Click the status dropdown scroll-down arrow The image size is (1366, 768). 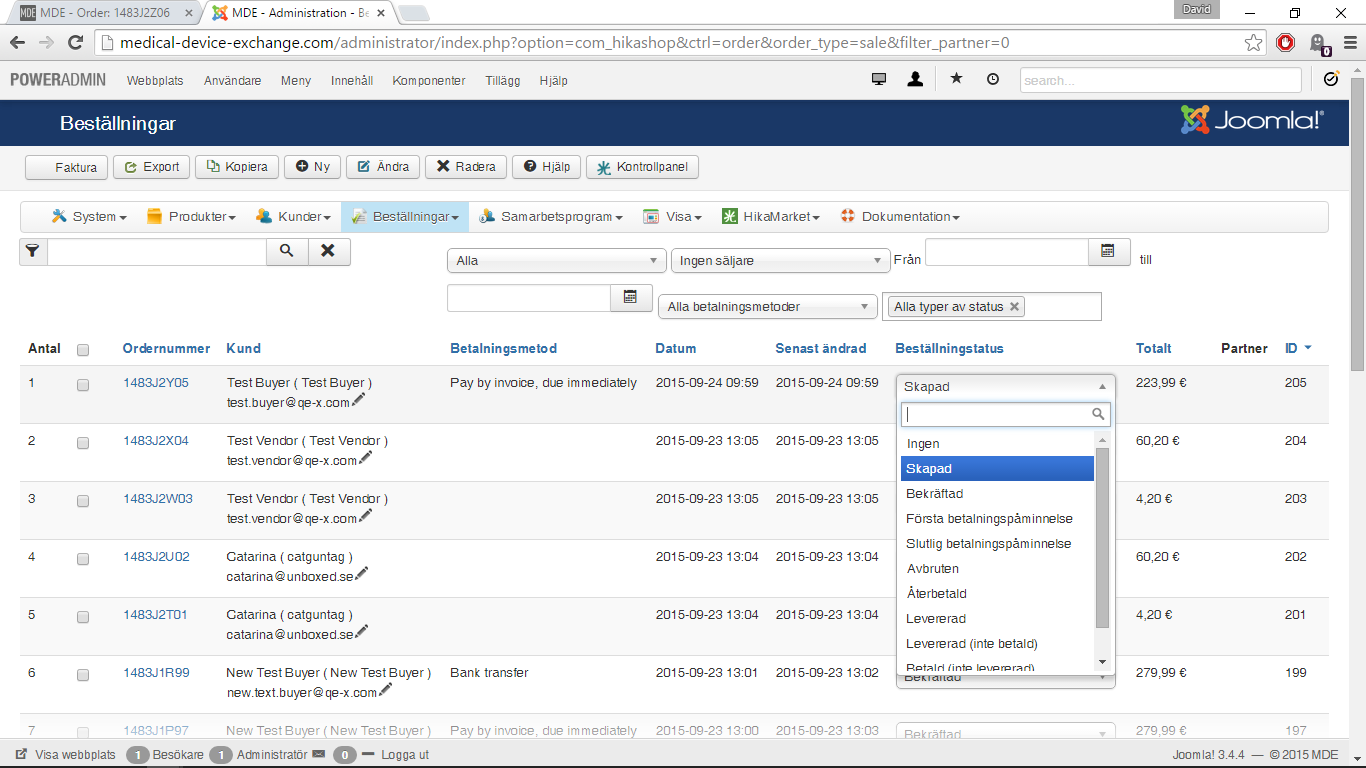(1103, 662)
